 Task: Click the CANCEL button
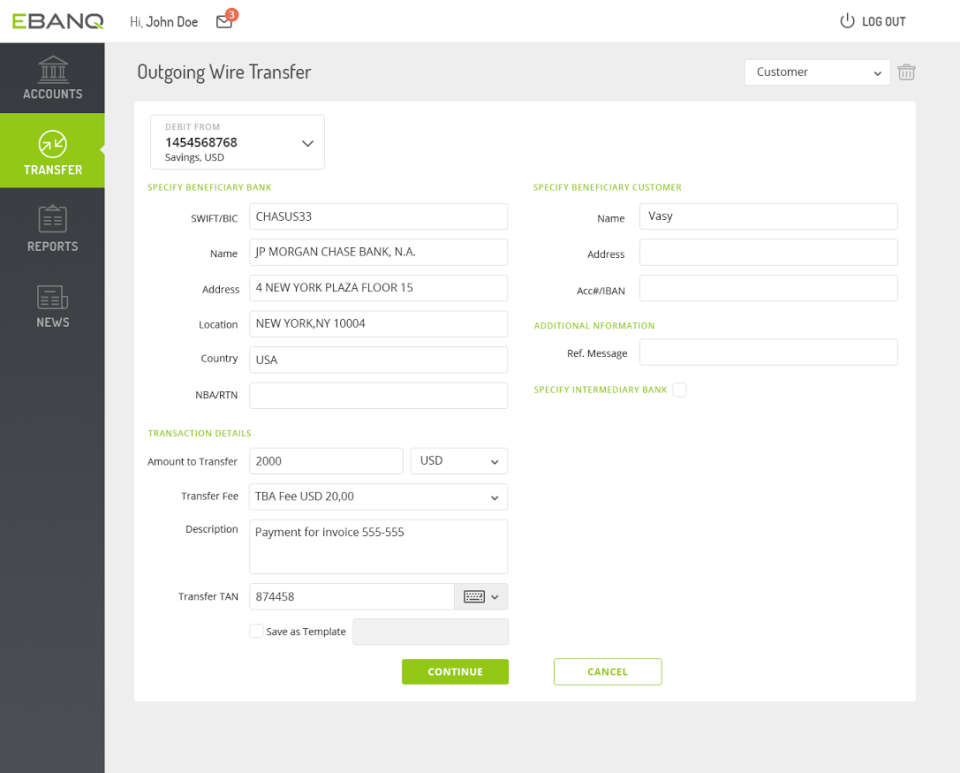(607, 671)
